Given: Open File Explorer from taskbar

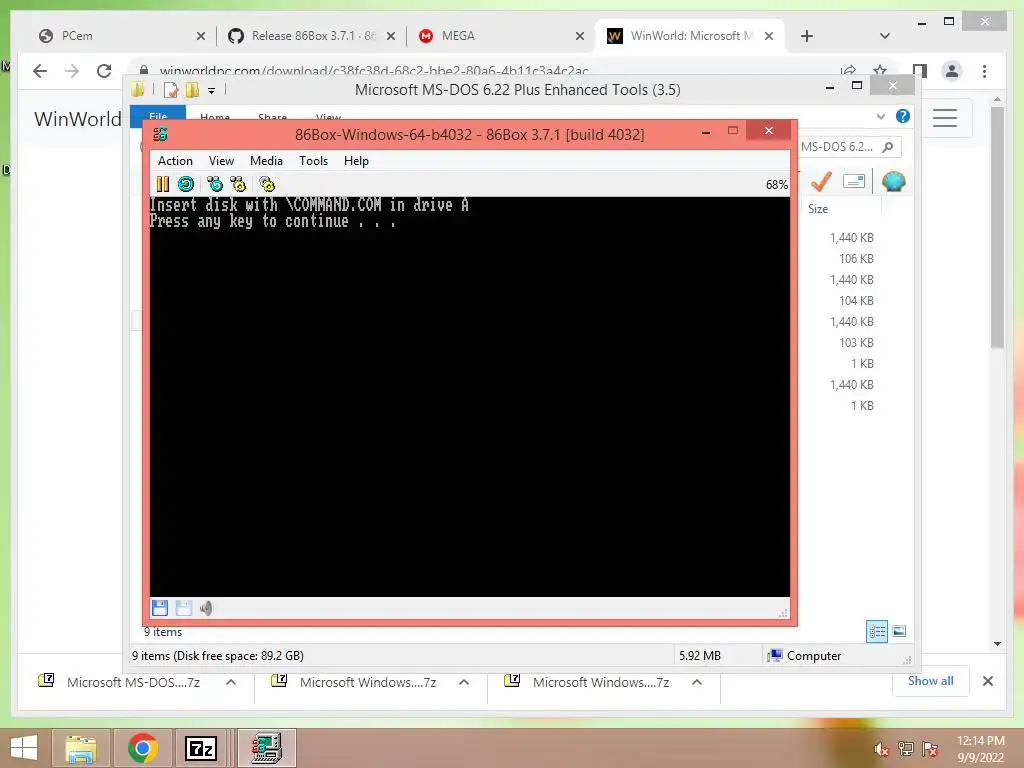Looking at the screenshot, I should click(x=80, y=748).
